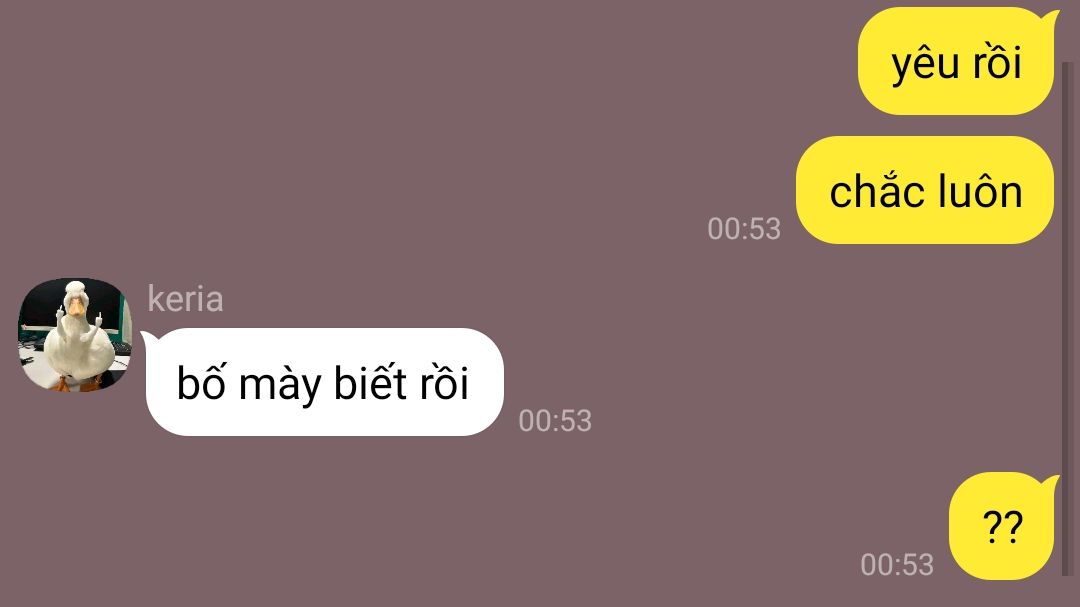Click the word "mày" in the white bubble

pyautogui.click(x=279, y=386)
